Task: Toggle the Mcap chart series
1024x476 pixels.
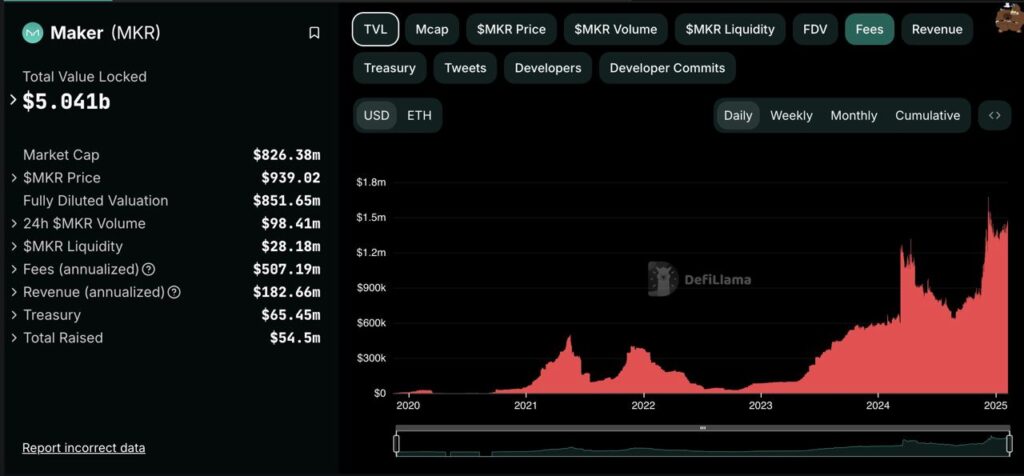Action: pos(432,29)
